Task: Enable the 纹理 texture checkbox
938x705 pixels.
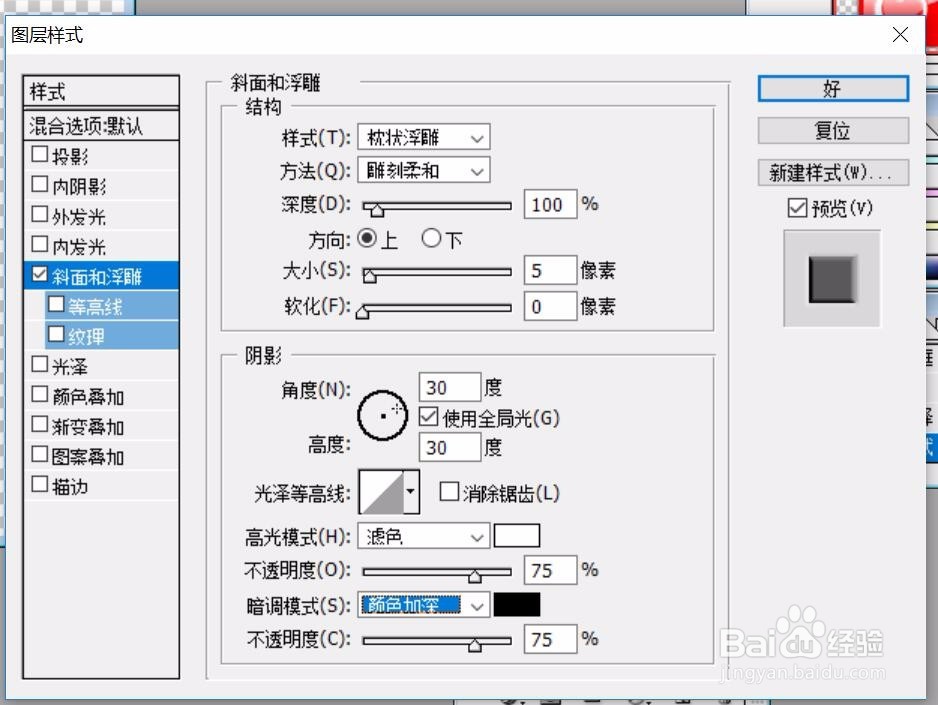Action: click(x=56, y=334)
